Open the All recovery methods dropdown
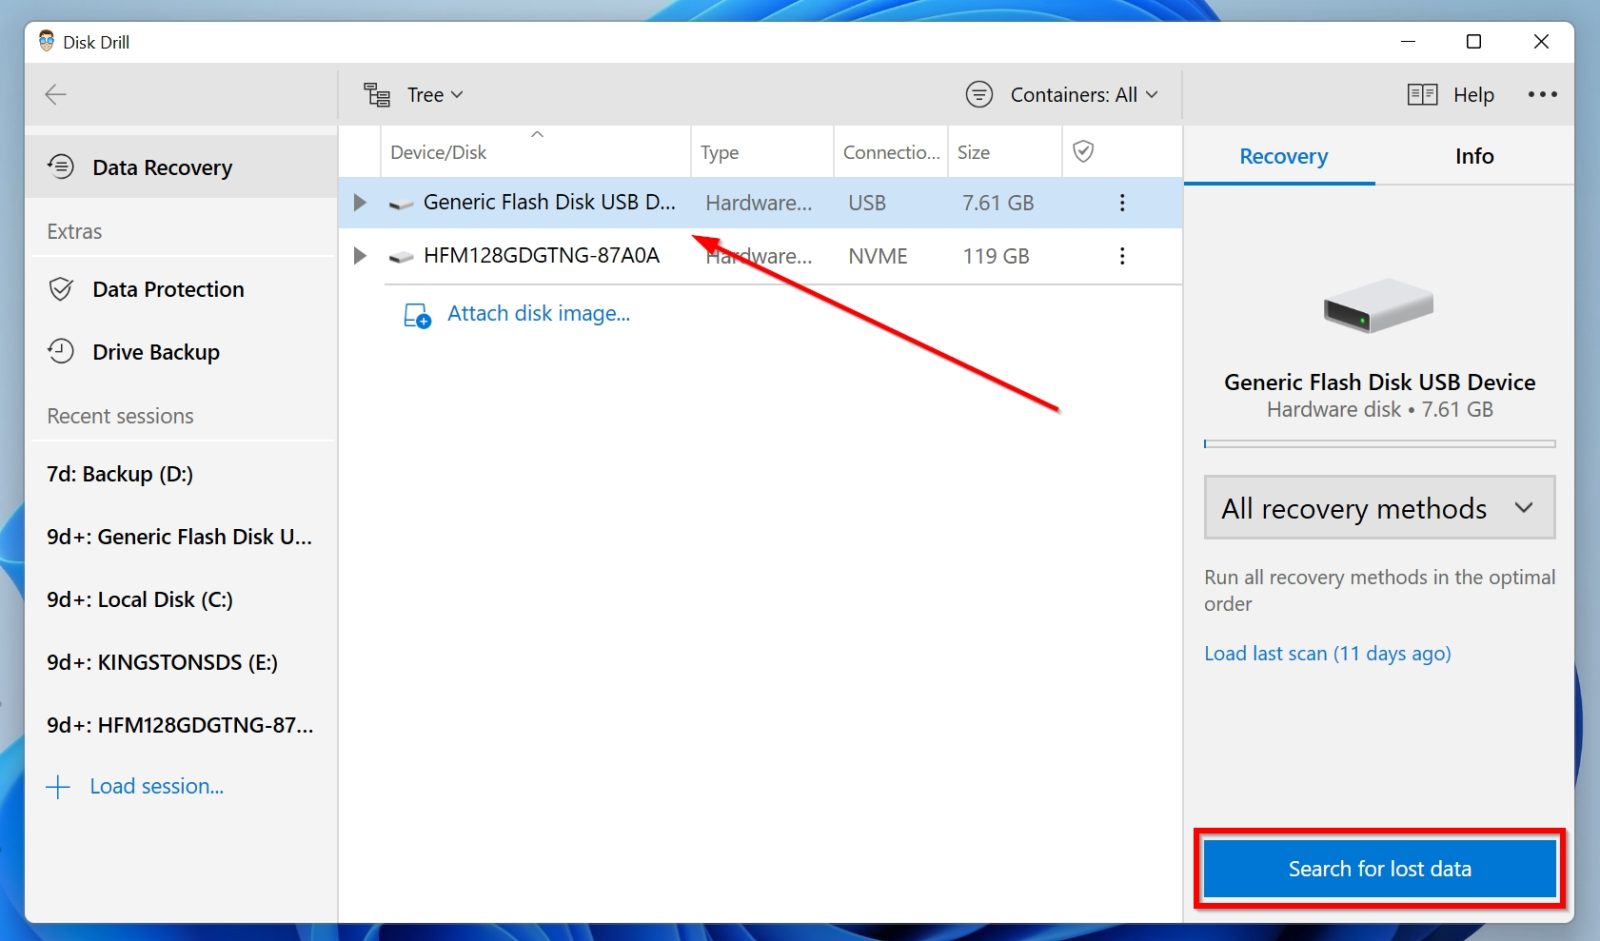 pos(1378,508)
